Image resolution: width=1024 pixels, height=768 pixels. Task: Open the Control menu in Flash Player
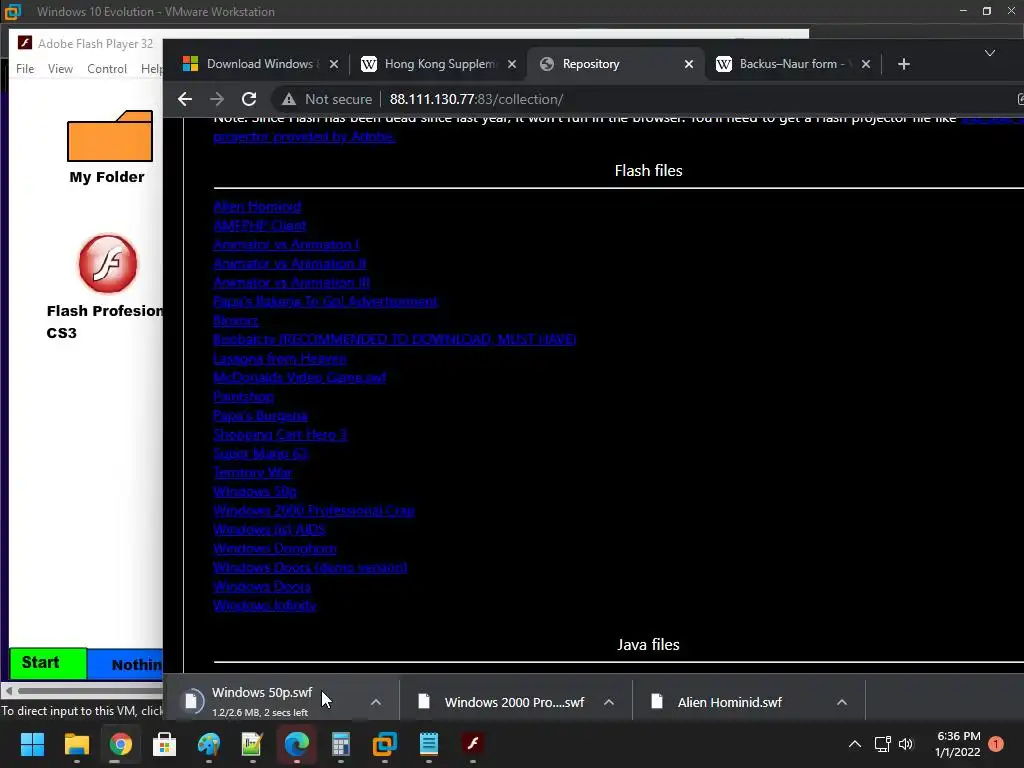(x=106, y=69)
